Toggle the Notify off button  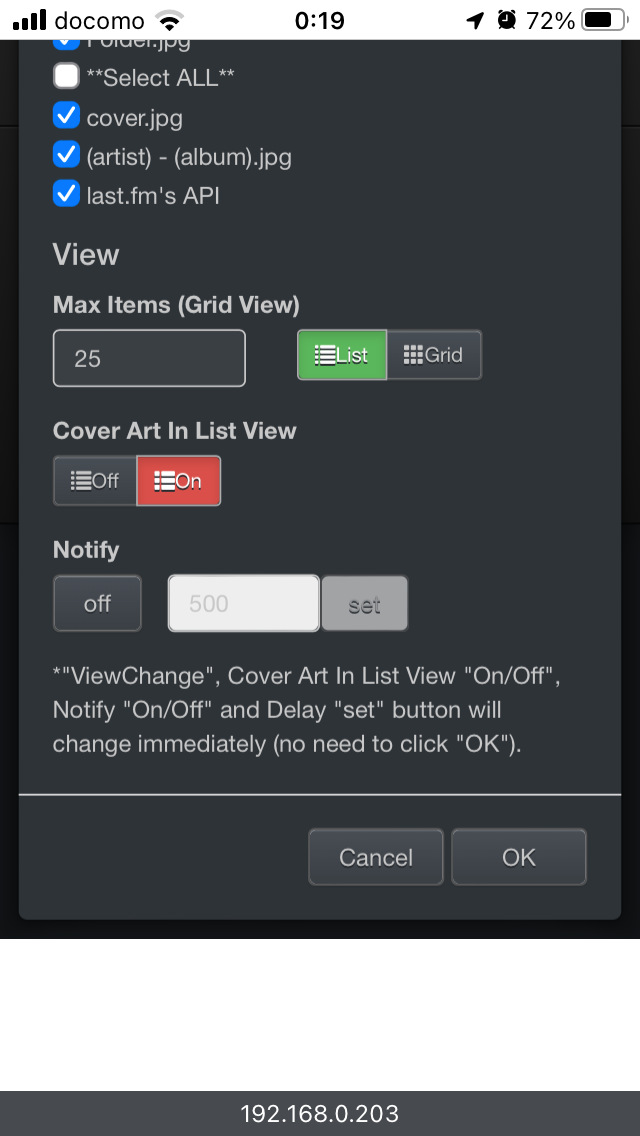[x=97, y=604]
